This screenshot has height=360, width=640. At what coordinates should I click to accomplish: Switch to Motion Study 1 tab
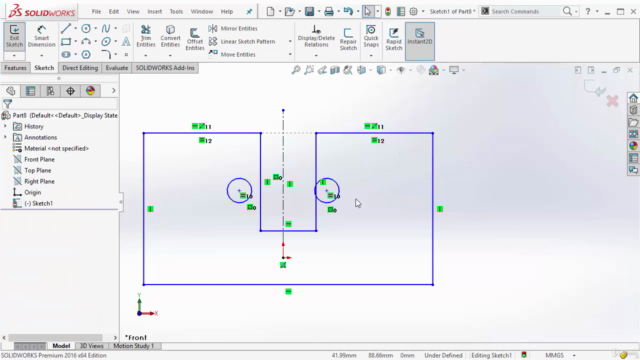(133, 346)
